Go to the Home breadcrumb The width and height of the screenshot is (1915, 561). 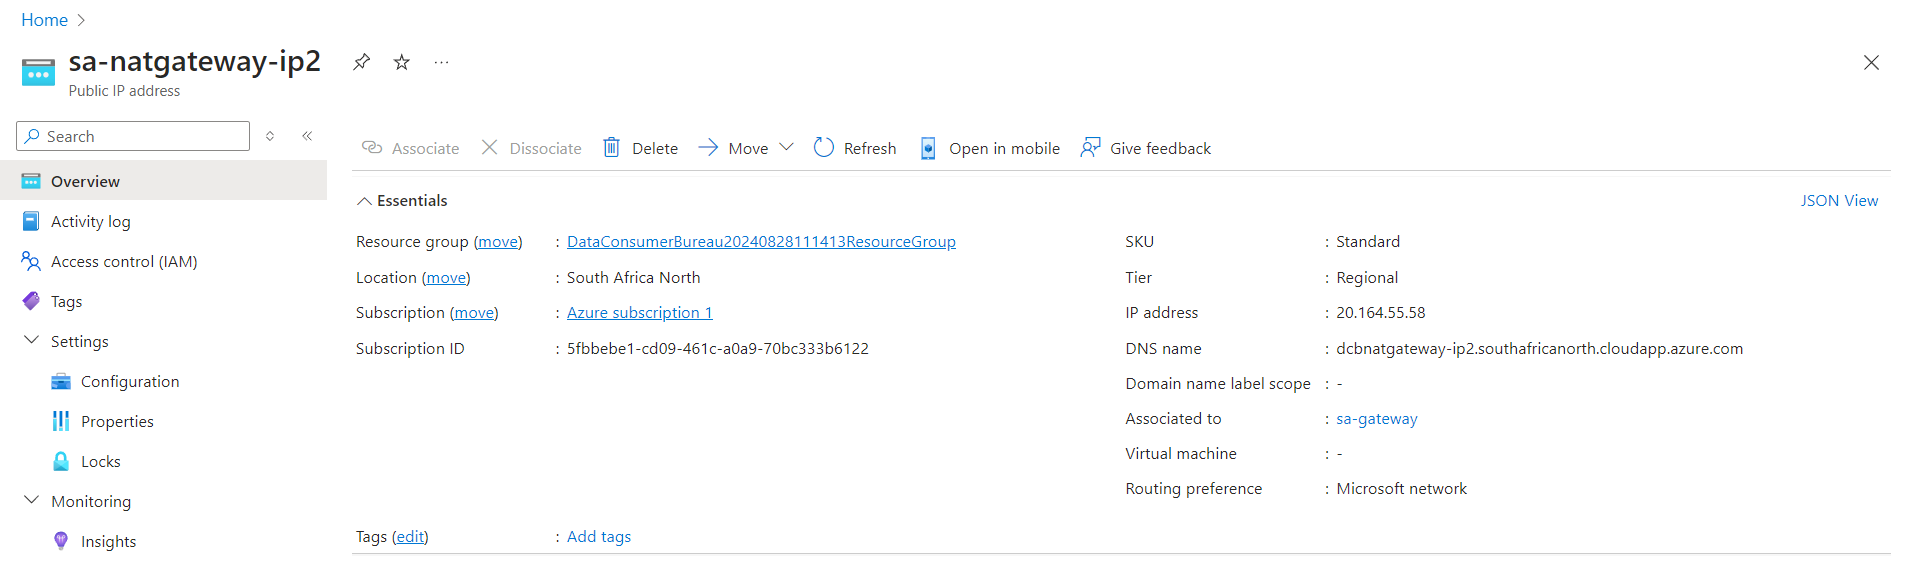coord(45,20)
